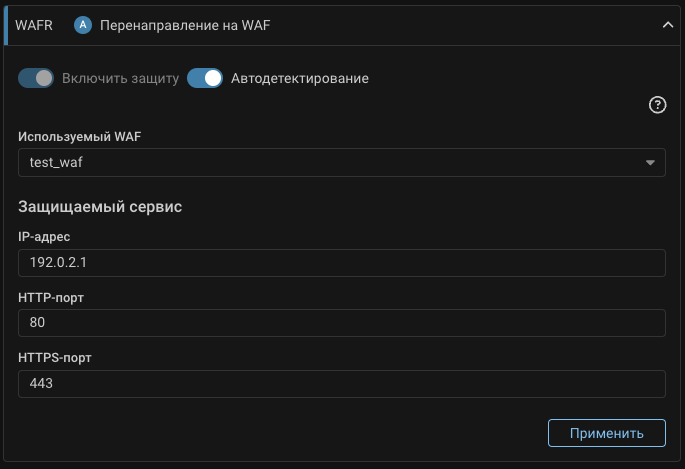
Task: Click the "Защищаемый сервис" section heading
Action: 100,207
